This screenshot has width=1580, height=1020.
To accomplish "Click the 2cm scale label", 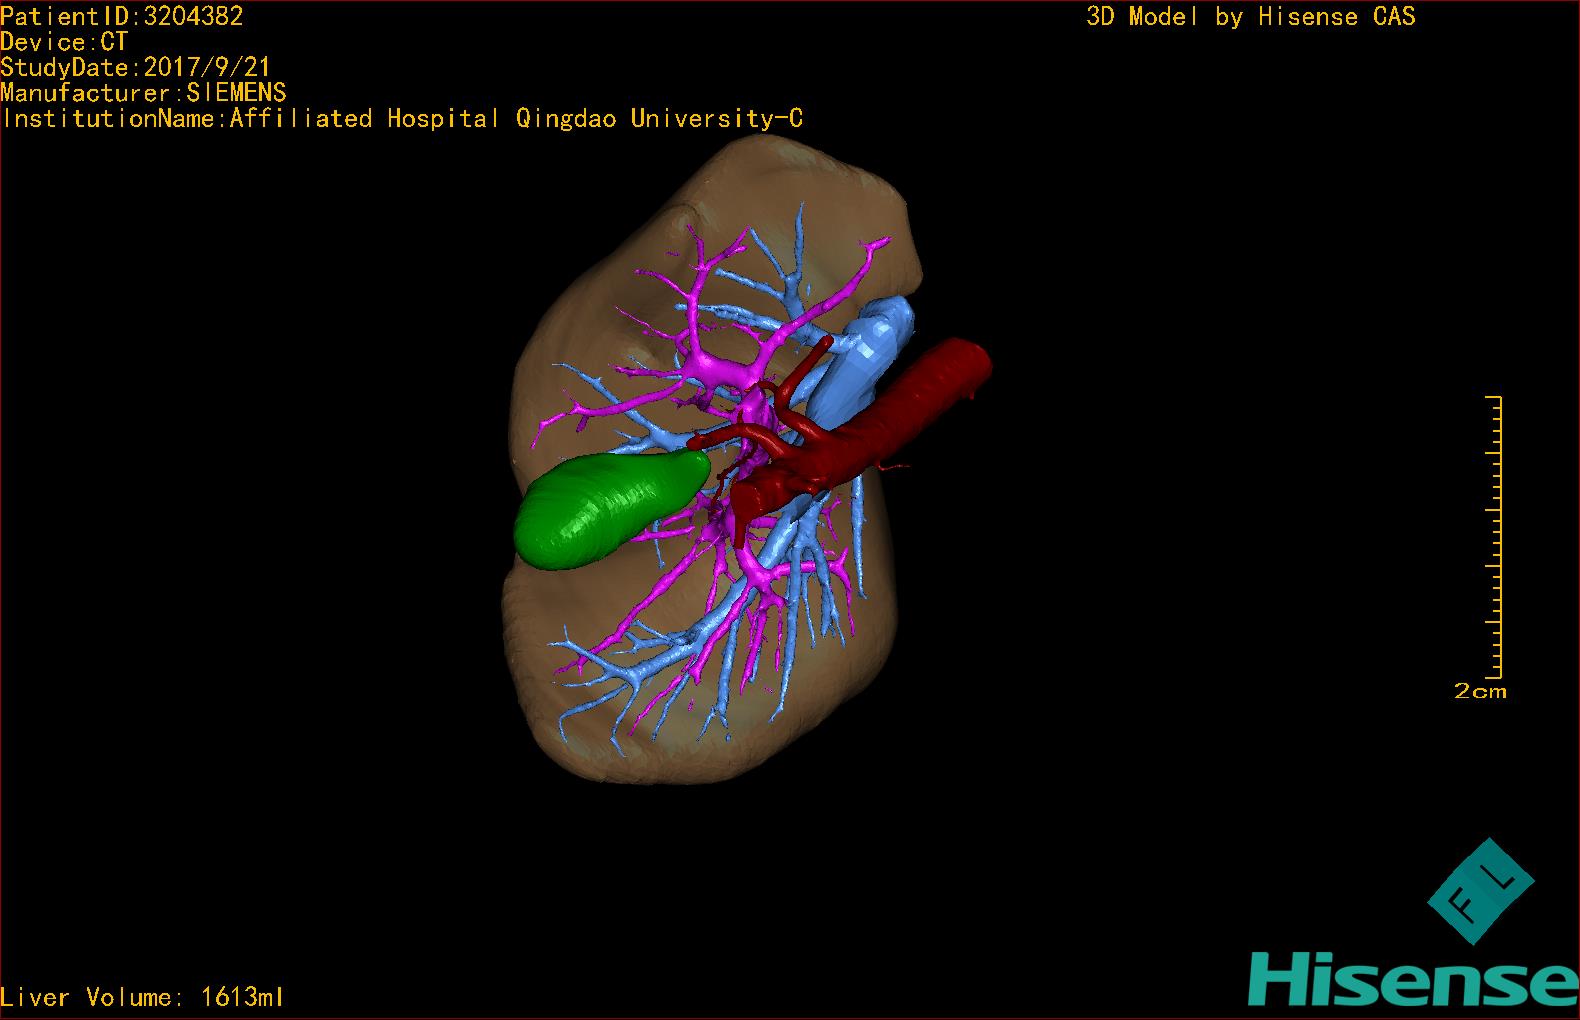I will (1480, 691).
